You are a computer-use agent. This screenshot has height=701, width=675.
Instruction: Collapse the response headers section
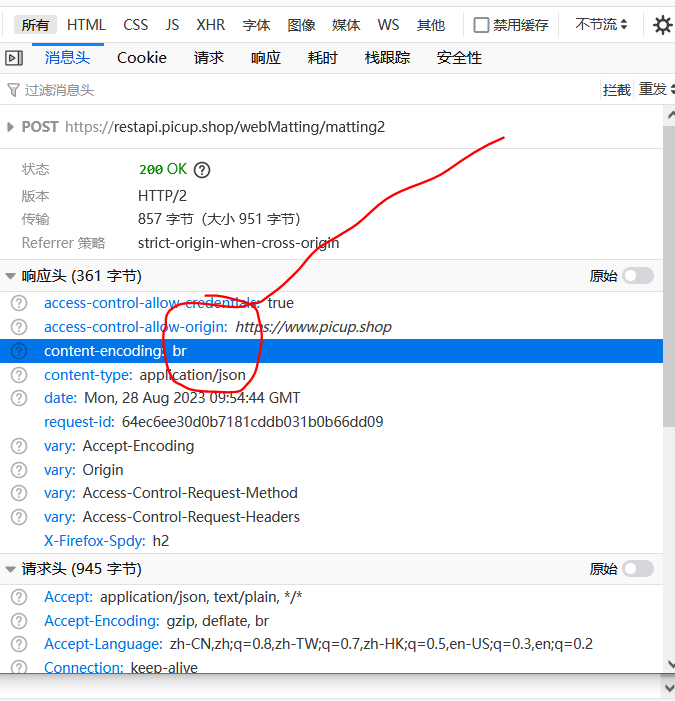point(10,276)
